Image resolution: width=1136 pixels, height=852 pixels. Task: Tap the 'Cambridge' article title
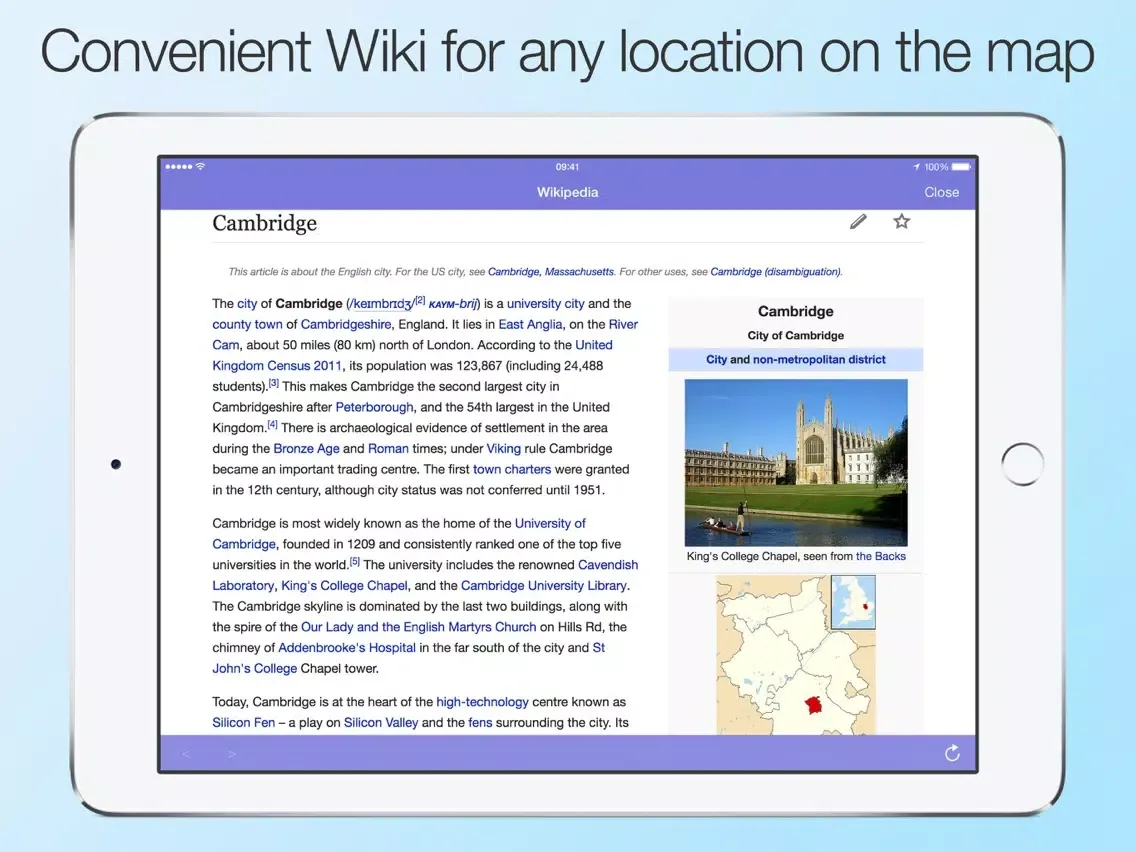(264, 223)
